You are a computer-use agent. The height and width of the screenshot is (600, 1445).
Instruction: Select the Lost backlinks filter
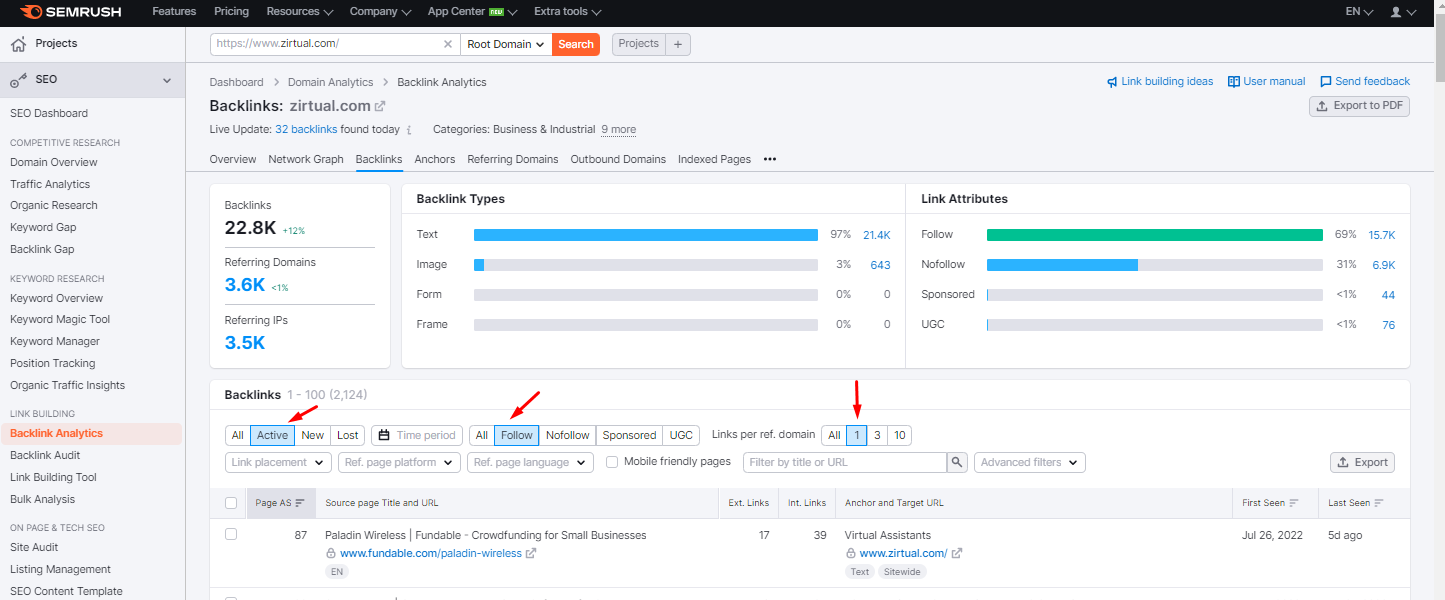(x=348, y=435)
